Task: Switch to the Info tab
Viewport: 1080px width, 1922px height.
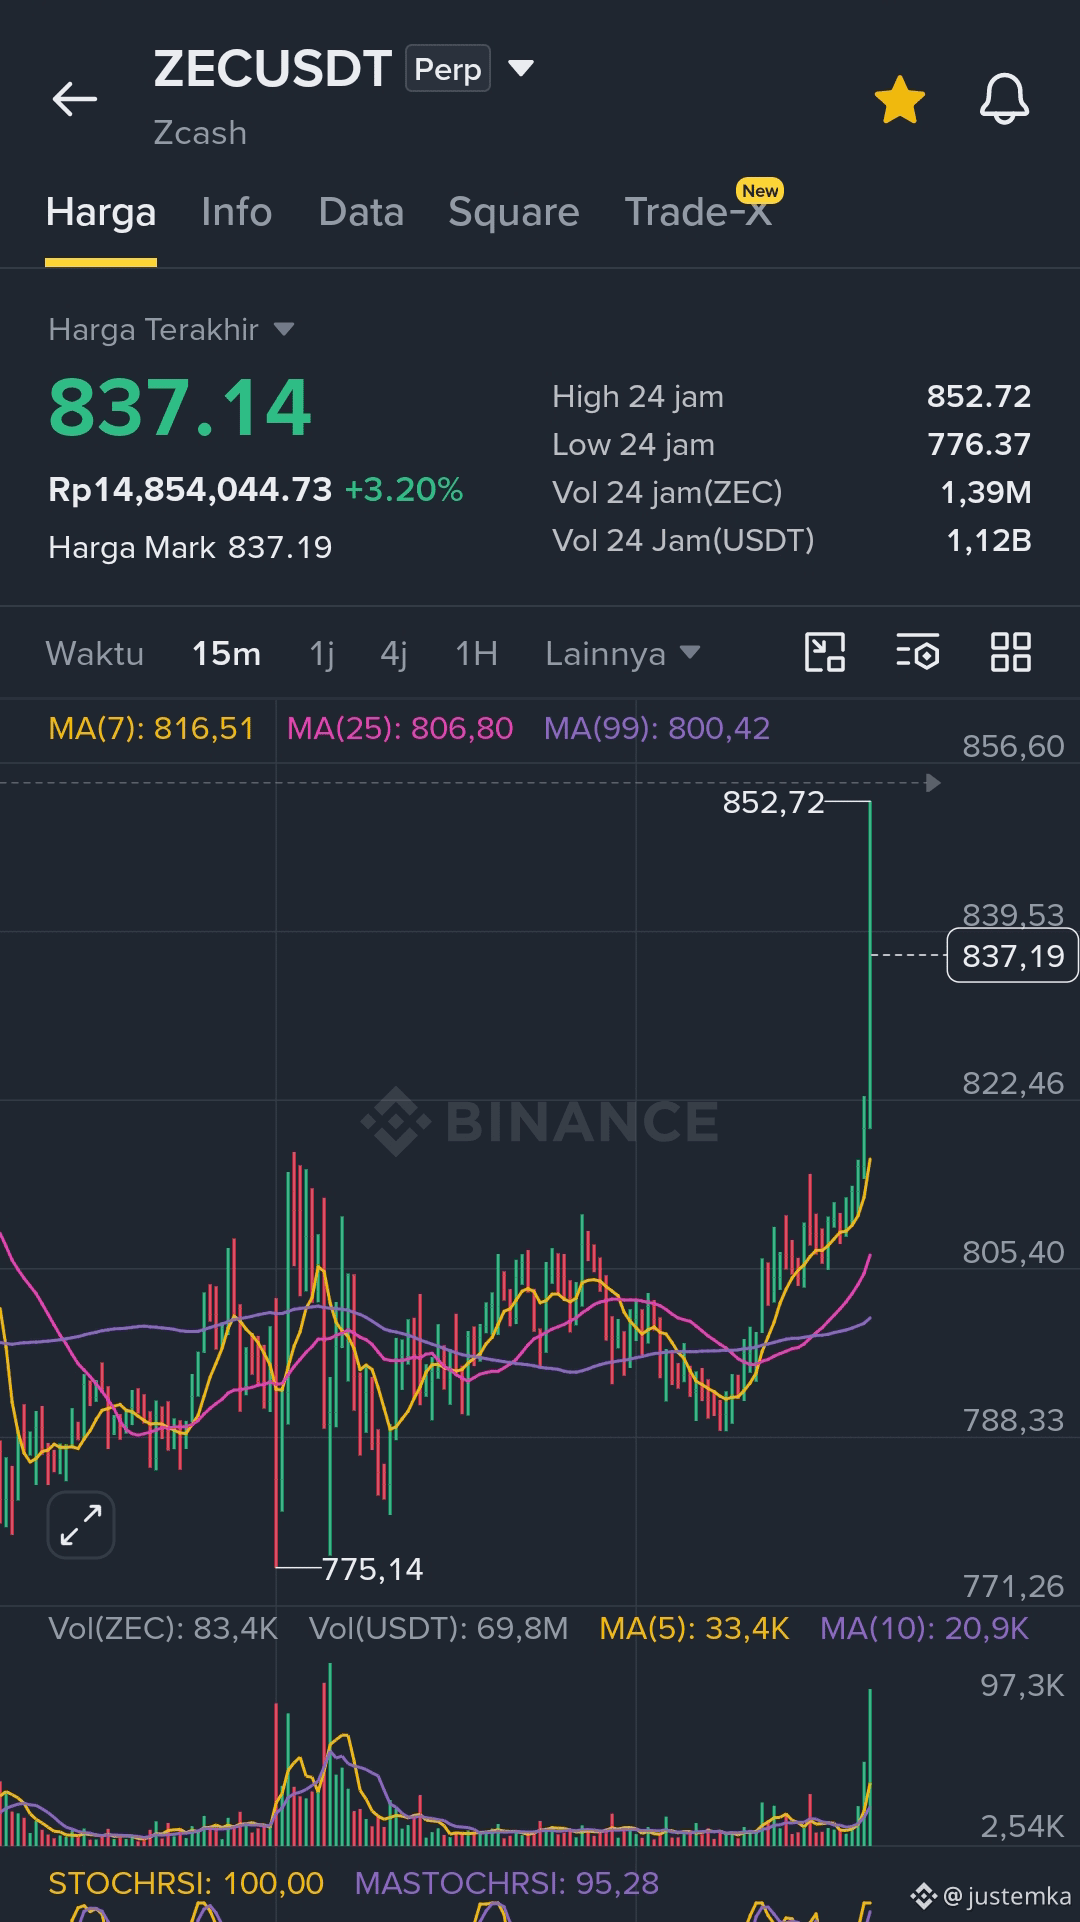Action: 236,212
